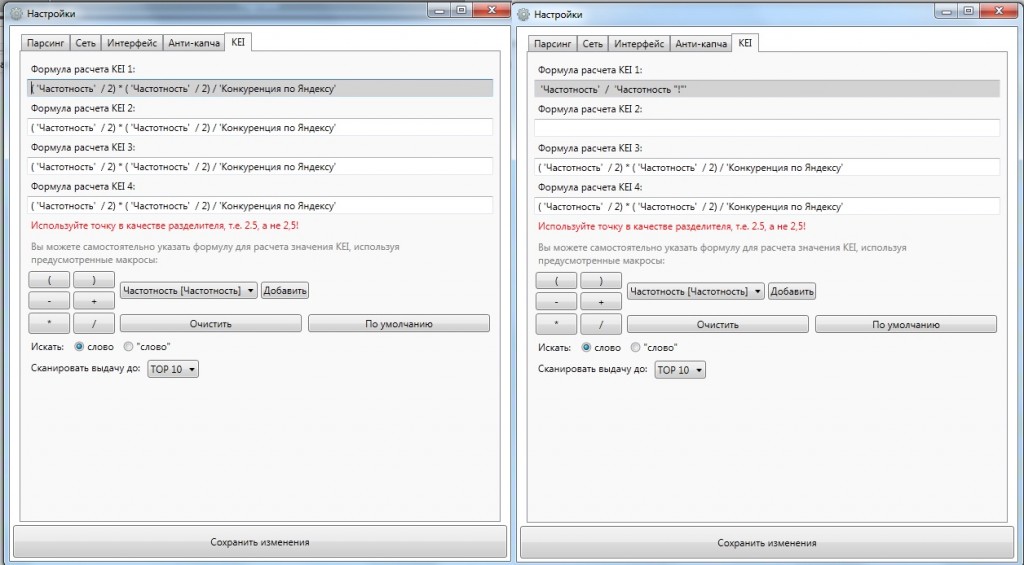Click the settings gear icon in left title bar
Screen dimensions: 1024x565
(x=15, y=14)
